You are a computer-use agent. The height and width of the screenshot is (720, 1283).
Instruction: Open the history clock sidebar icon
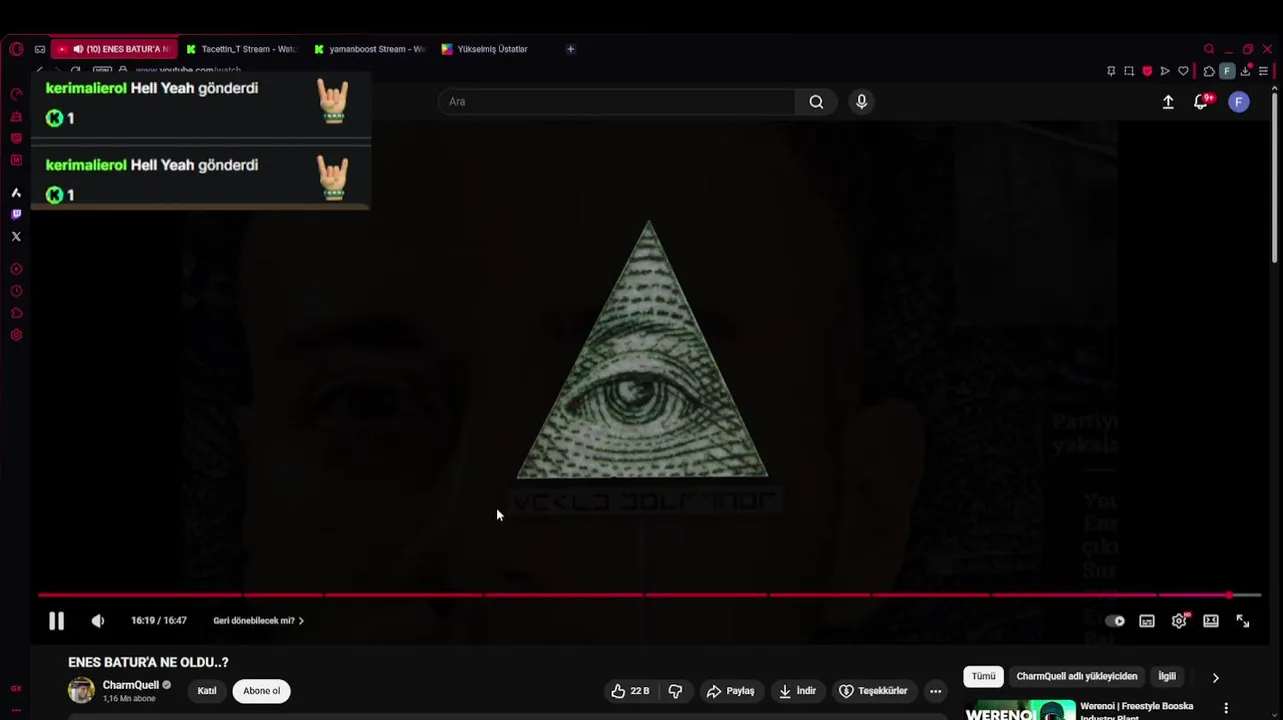[x=16, y=291]
